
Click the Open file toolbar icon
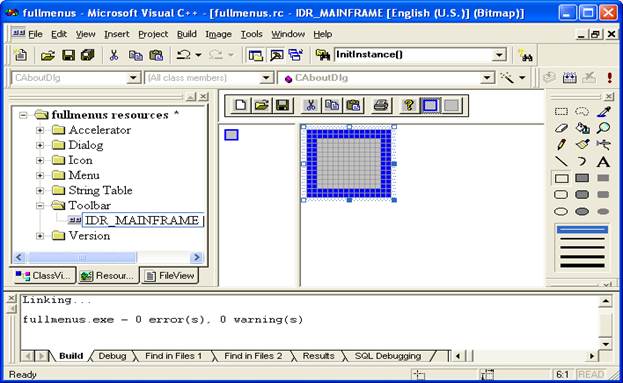(x=48, y=55)
